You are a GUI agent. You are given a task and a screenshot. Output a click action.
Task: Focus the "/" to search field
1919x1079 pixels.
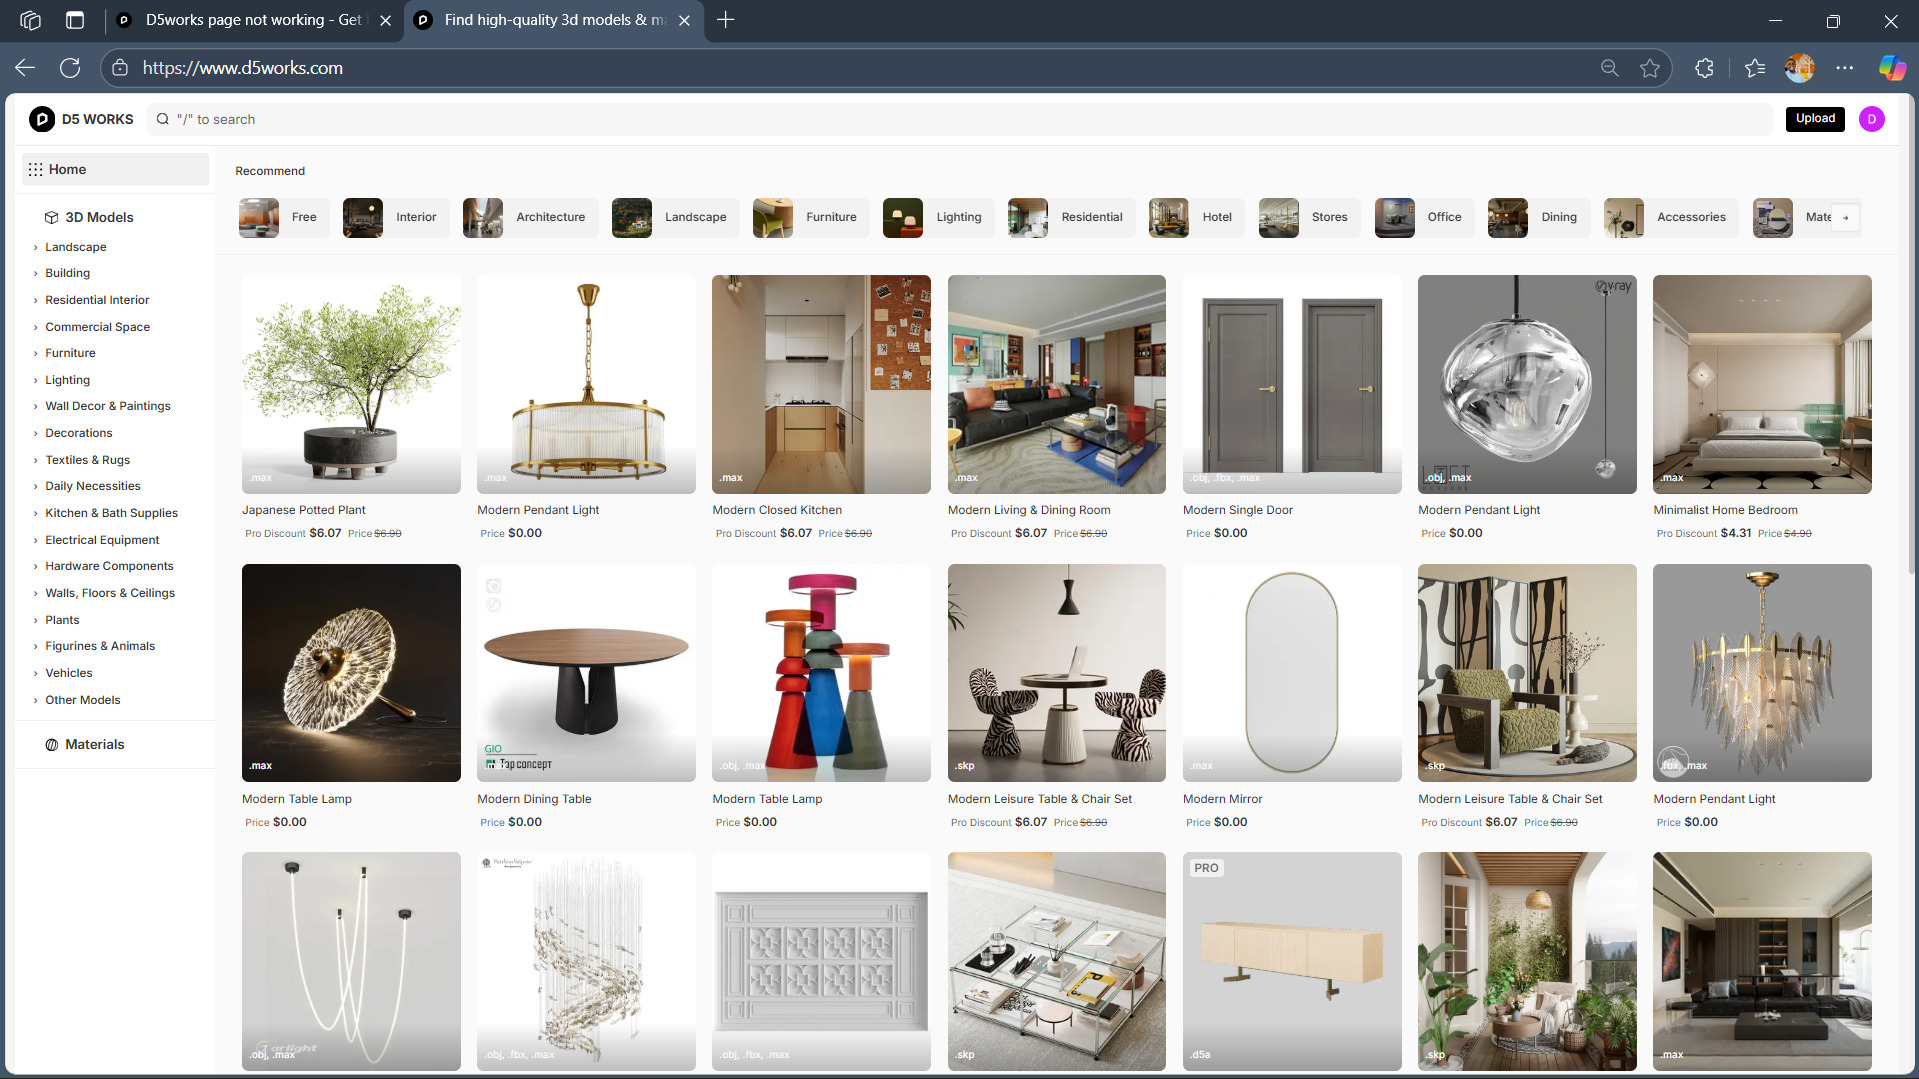(x=960, y=119)
